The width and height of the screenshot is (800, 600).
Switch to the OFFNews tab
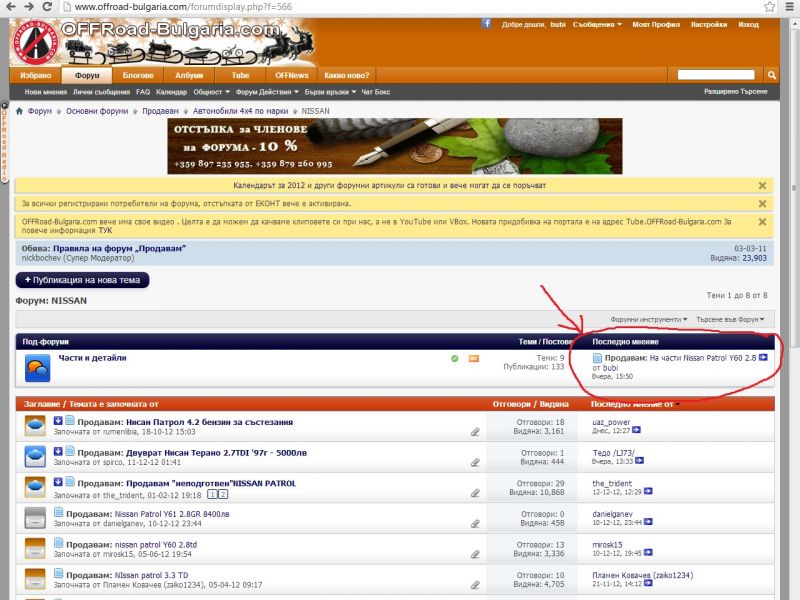coord(292,75)
